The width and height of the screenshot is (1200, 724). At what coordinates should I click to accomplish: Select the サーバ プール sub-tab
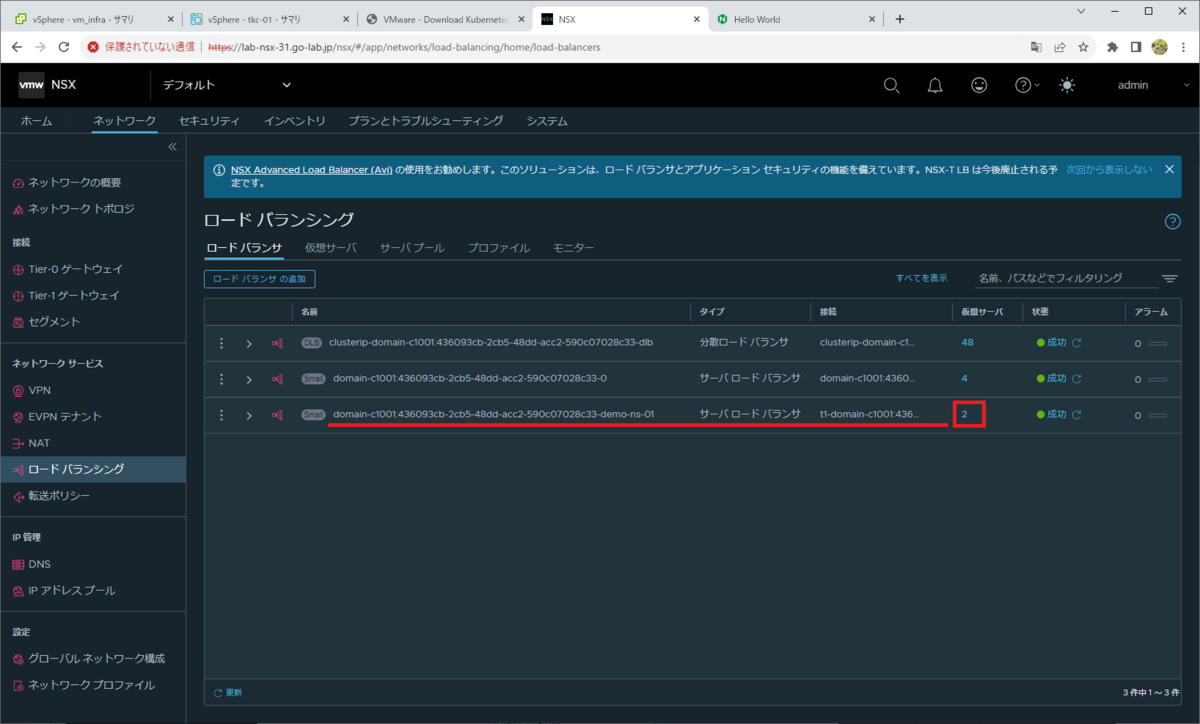[x=412, y=247]
